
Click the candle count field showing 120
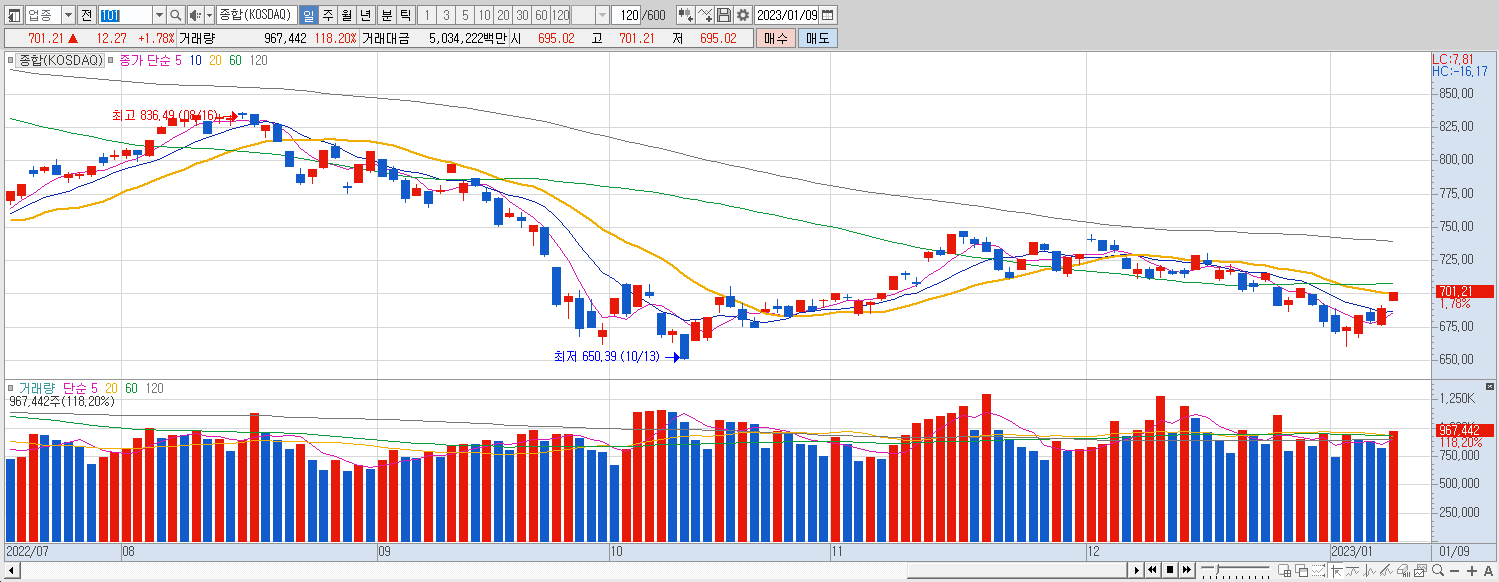pyautogui.click(x=627, y=15)
